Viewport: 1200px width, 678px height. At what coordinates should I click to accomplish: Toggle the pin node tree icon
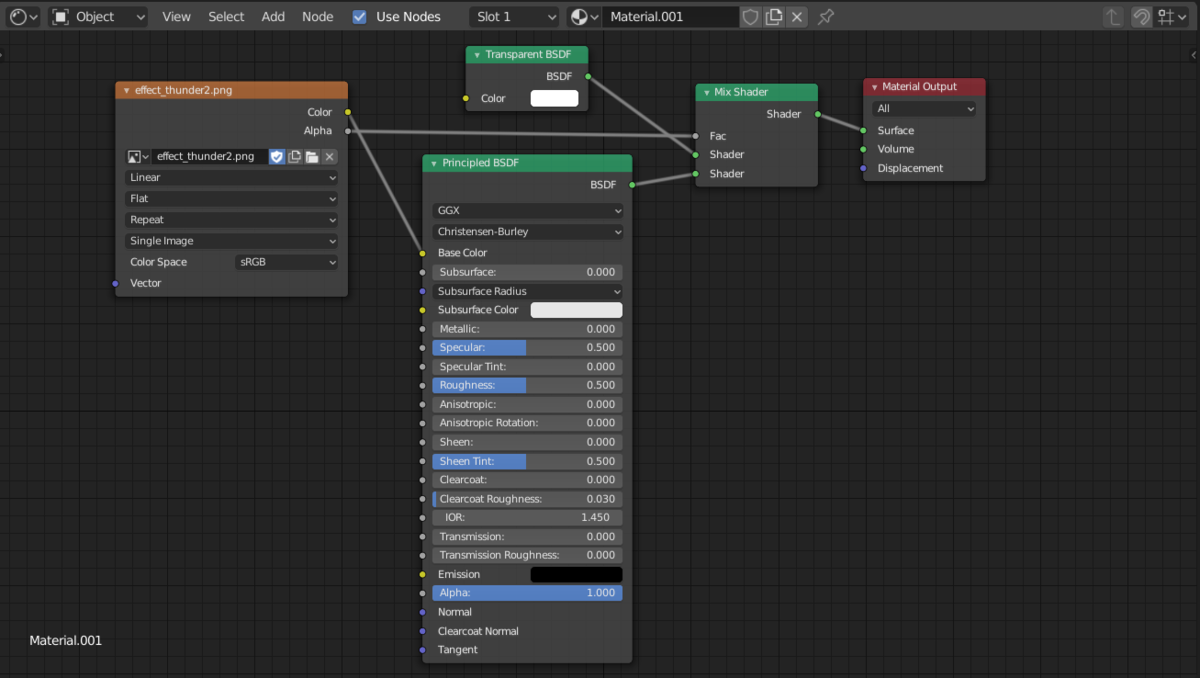tap(825, 17)
